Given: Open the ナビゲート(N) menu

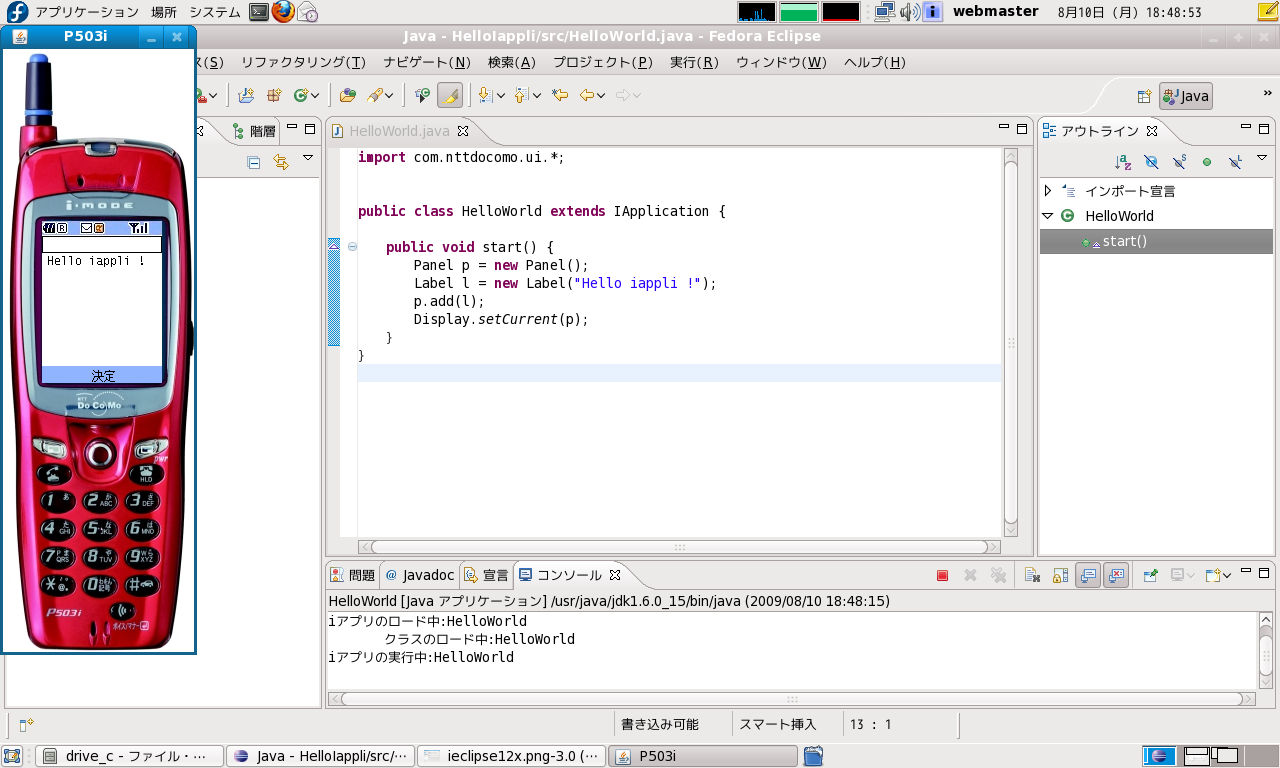Looking at the screenshot, I should [427, 62].
